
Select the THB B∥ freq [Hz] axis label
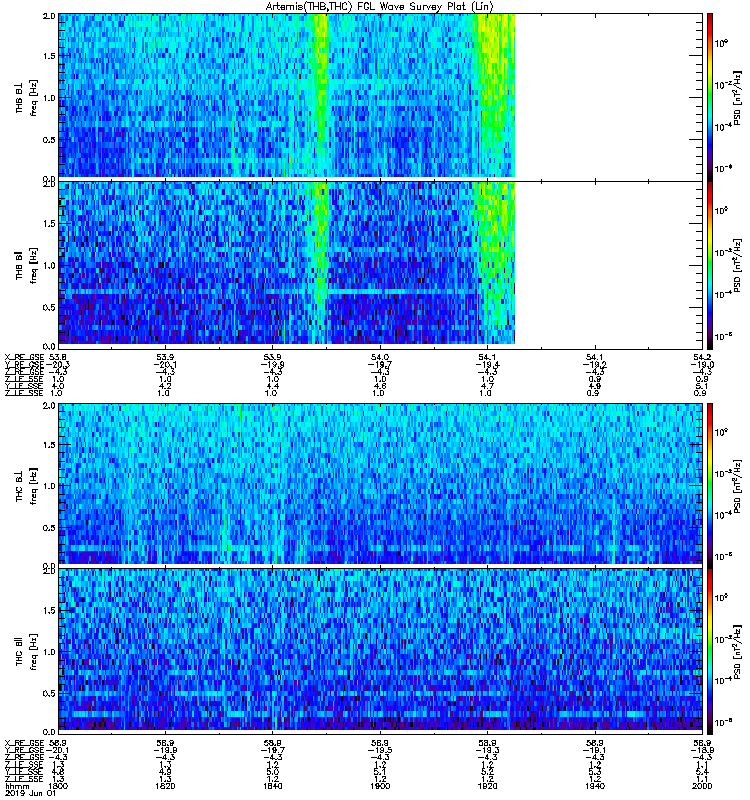(26, 265)
